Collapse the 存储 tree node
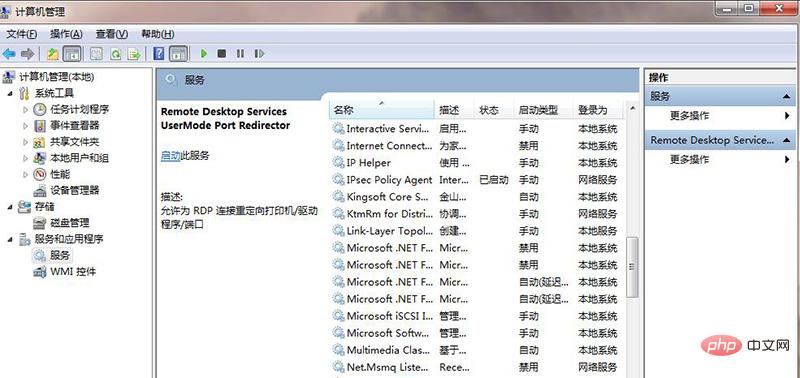 click(11, 207)
